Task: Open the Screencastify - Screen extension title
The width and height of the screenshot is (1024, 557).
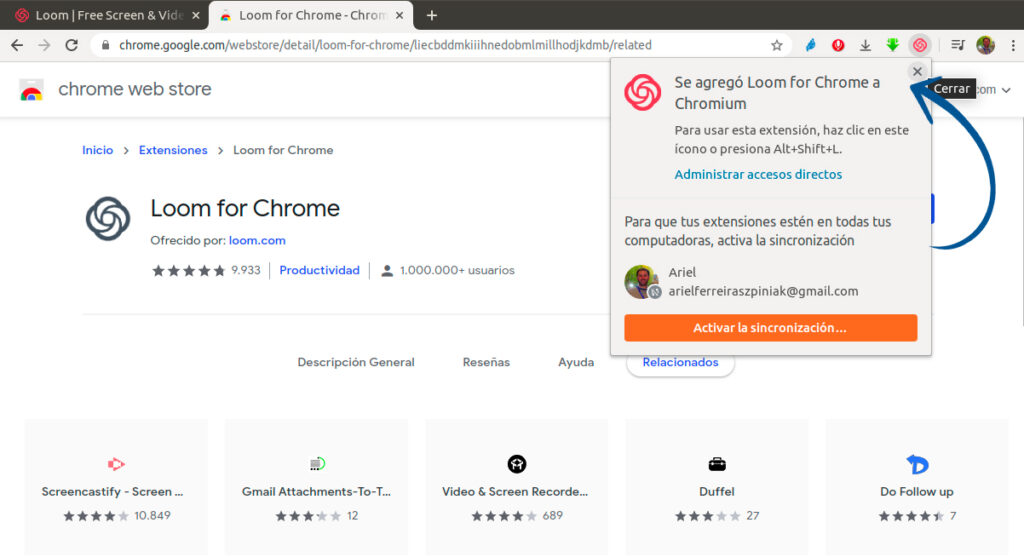Action: pyautogui.click(x=112, y=492)
